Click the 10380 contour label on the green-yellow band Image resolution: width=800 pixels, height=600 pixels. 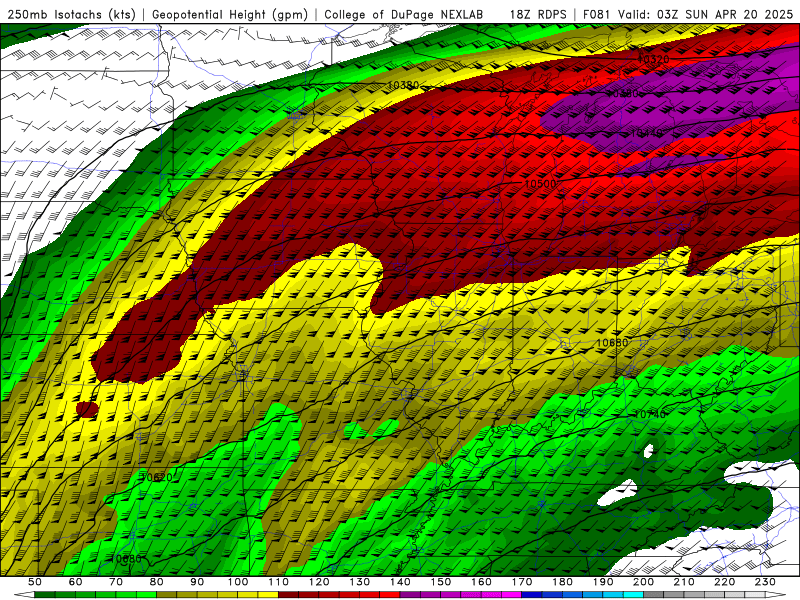(x=403, y=85)
